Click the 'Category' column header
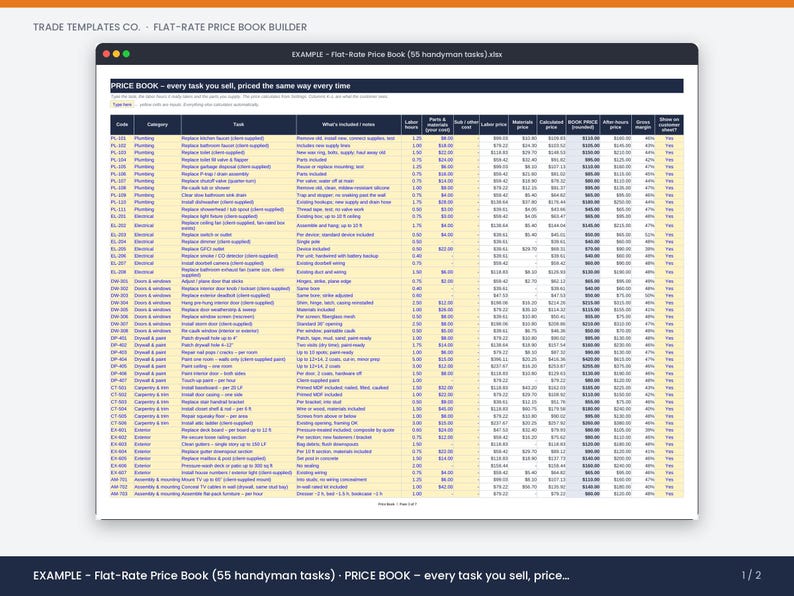 click(157, 125)
